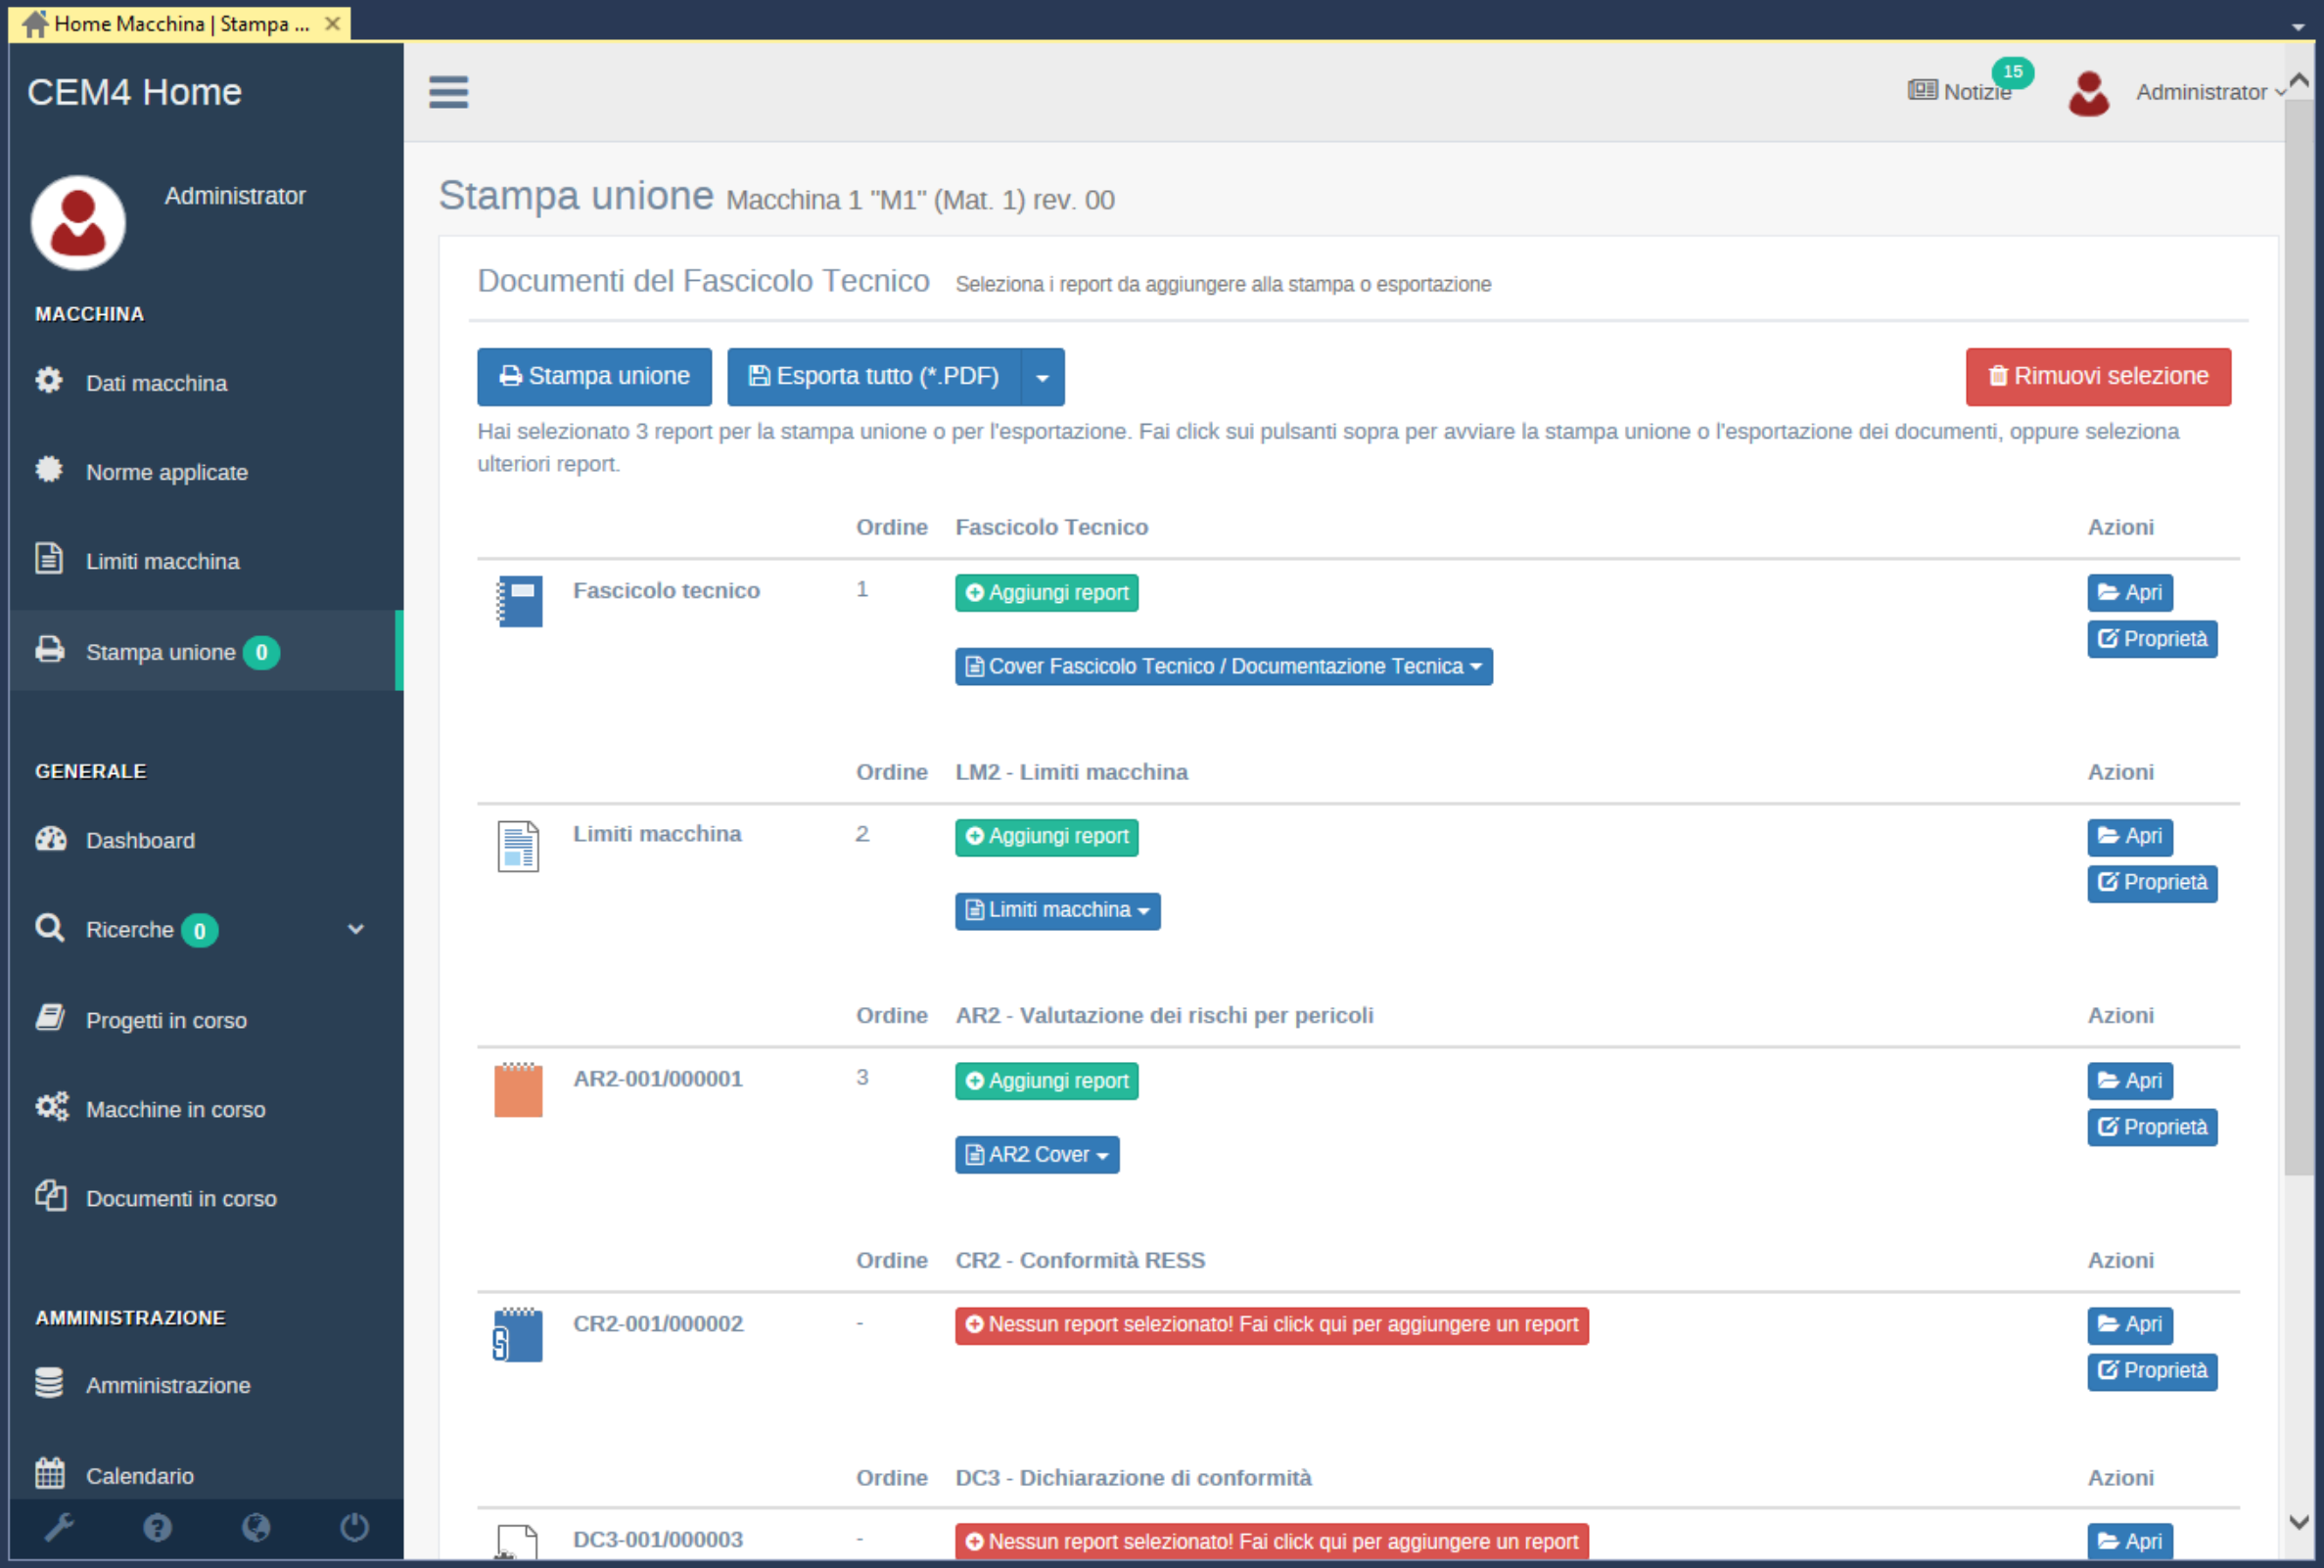
Task: Click the power logout icon
Action: [354, 1527]
